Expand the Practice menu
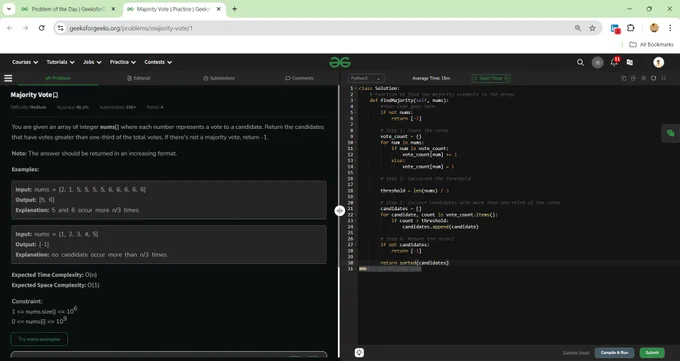 pos(123,62)
